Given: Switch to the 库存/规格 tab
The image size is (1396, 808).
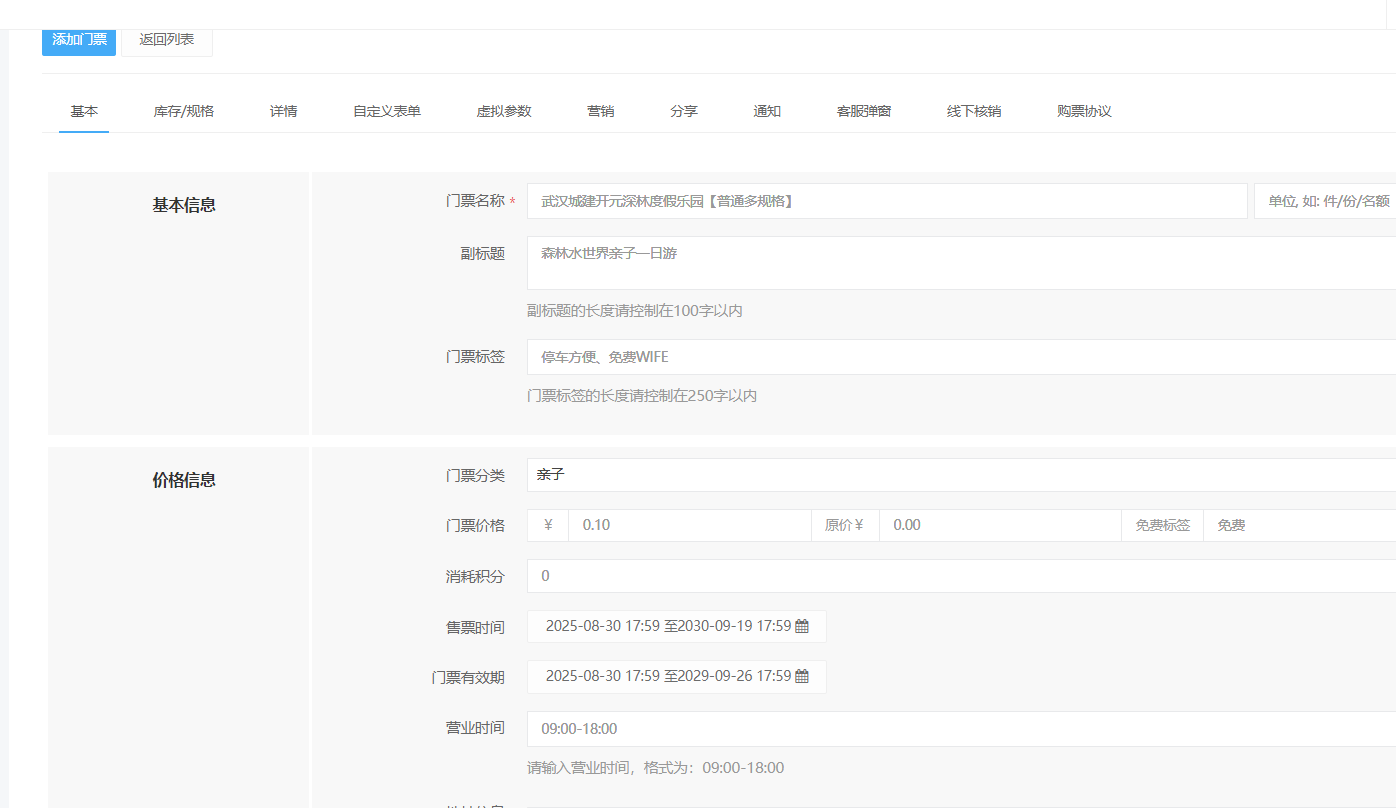Looking at the screenshot, I should click(x=183, y=111).
